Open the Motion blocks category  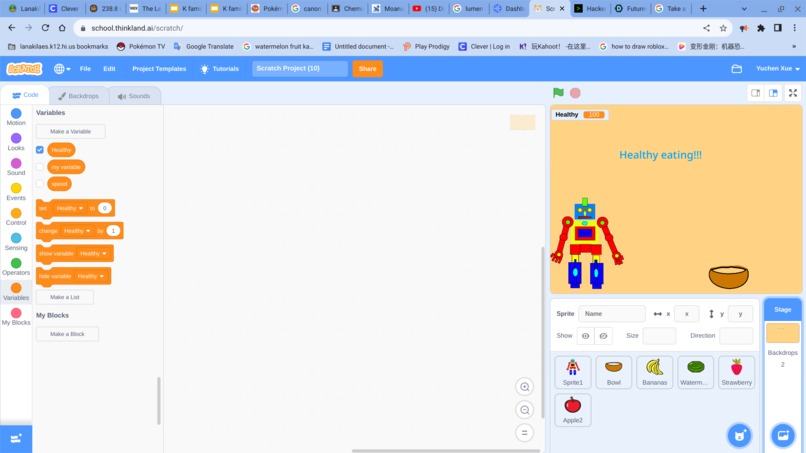[x=16, y=117]
